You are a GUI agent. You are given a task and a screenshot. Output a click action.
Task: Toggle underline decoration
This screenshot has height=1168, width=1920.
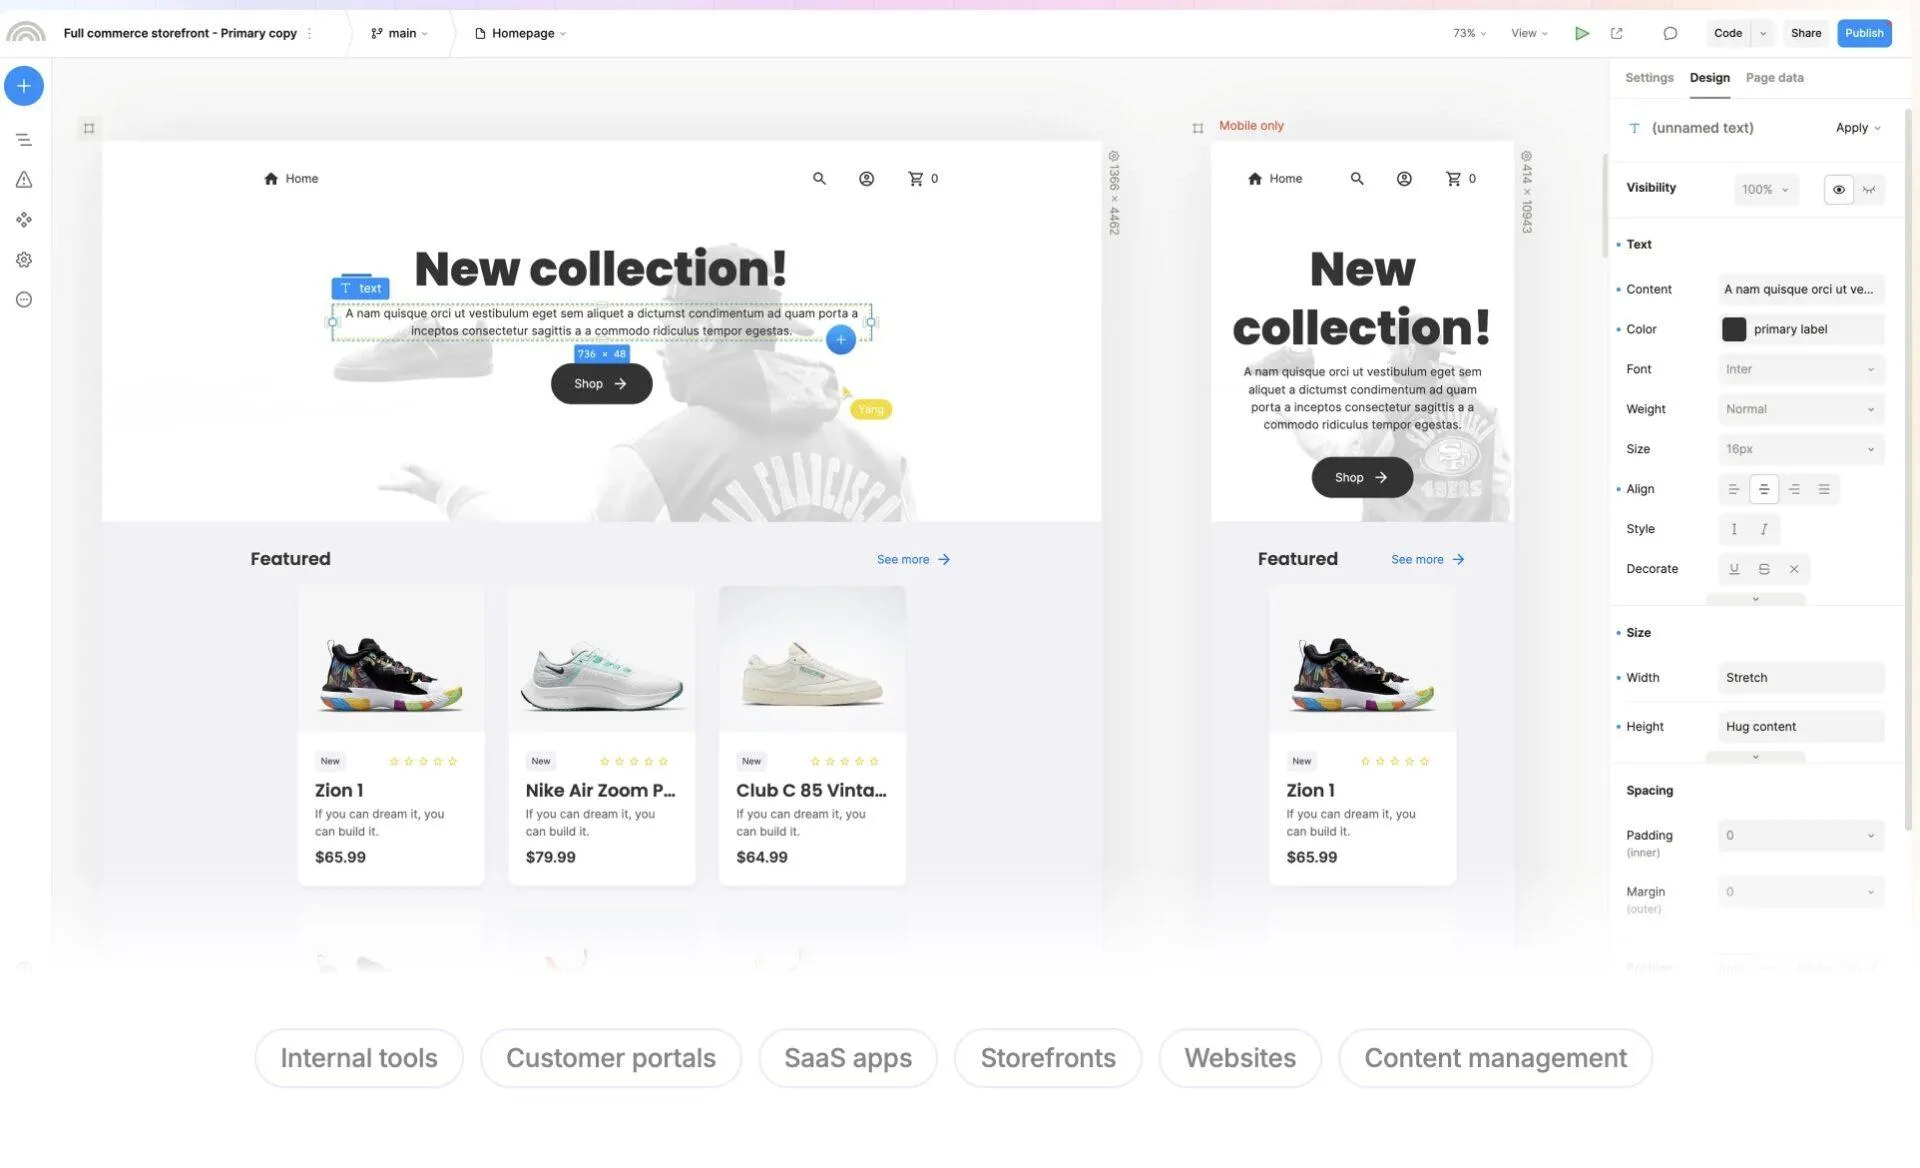pyautogui.click(x=1734, y=569)
